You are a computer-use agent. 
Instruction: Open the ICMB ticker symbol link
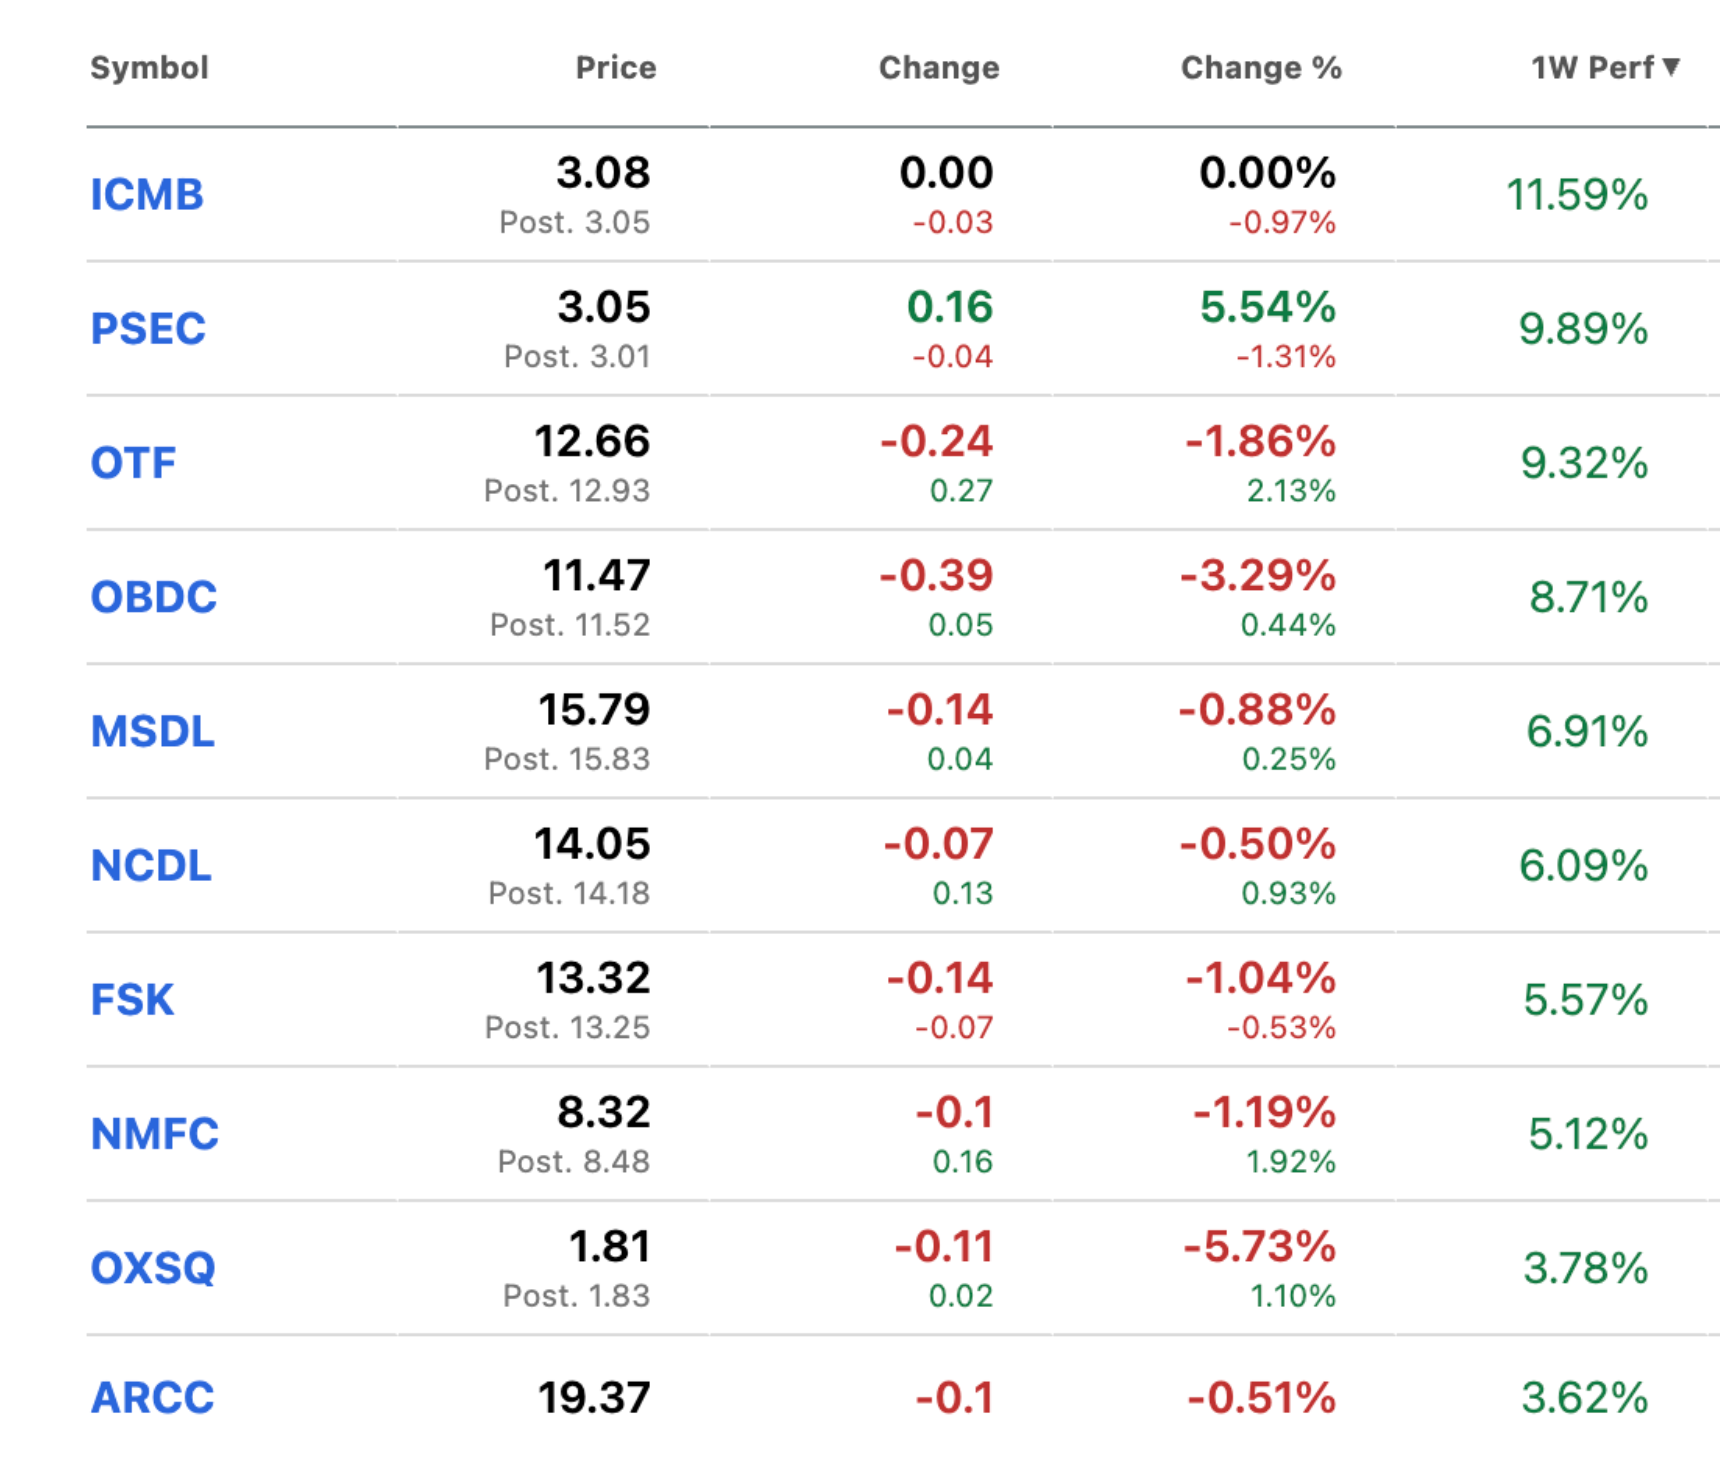coord(147,194)
